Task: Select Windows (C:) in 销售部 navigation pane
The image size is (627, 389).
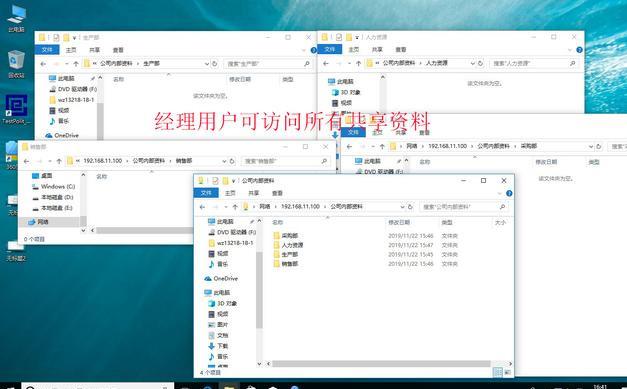Action: click(x=54, y=186)
